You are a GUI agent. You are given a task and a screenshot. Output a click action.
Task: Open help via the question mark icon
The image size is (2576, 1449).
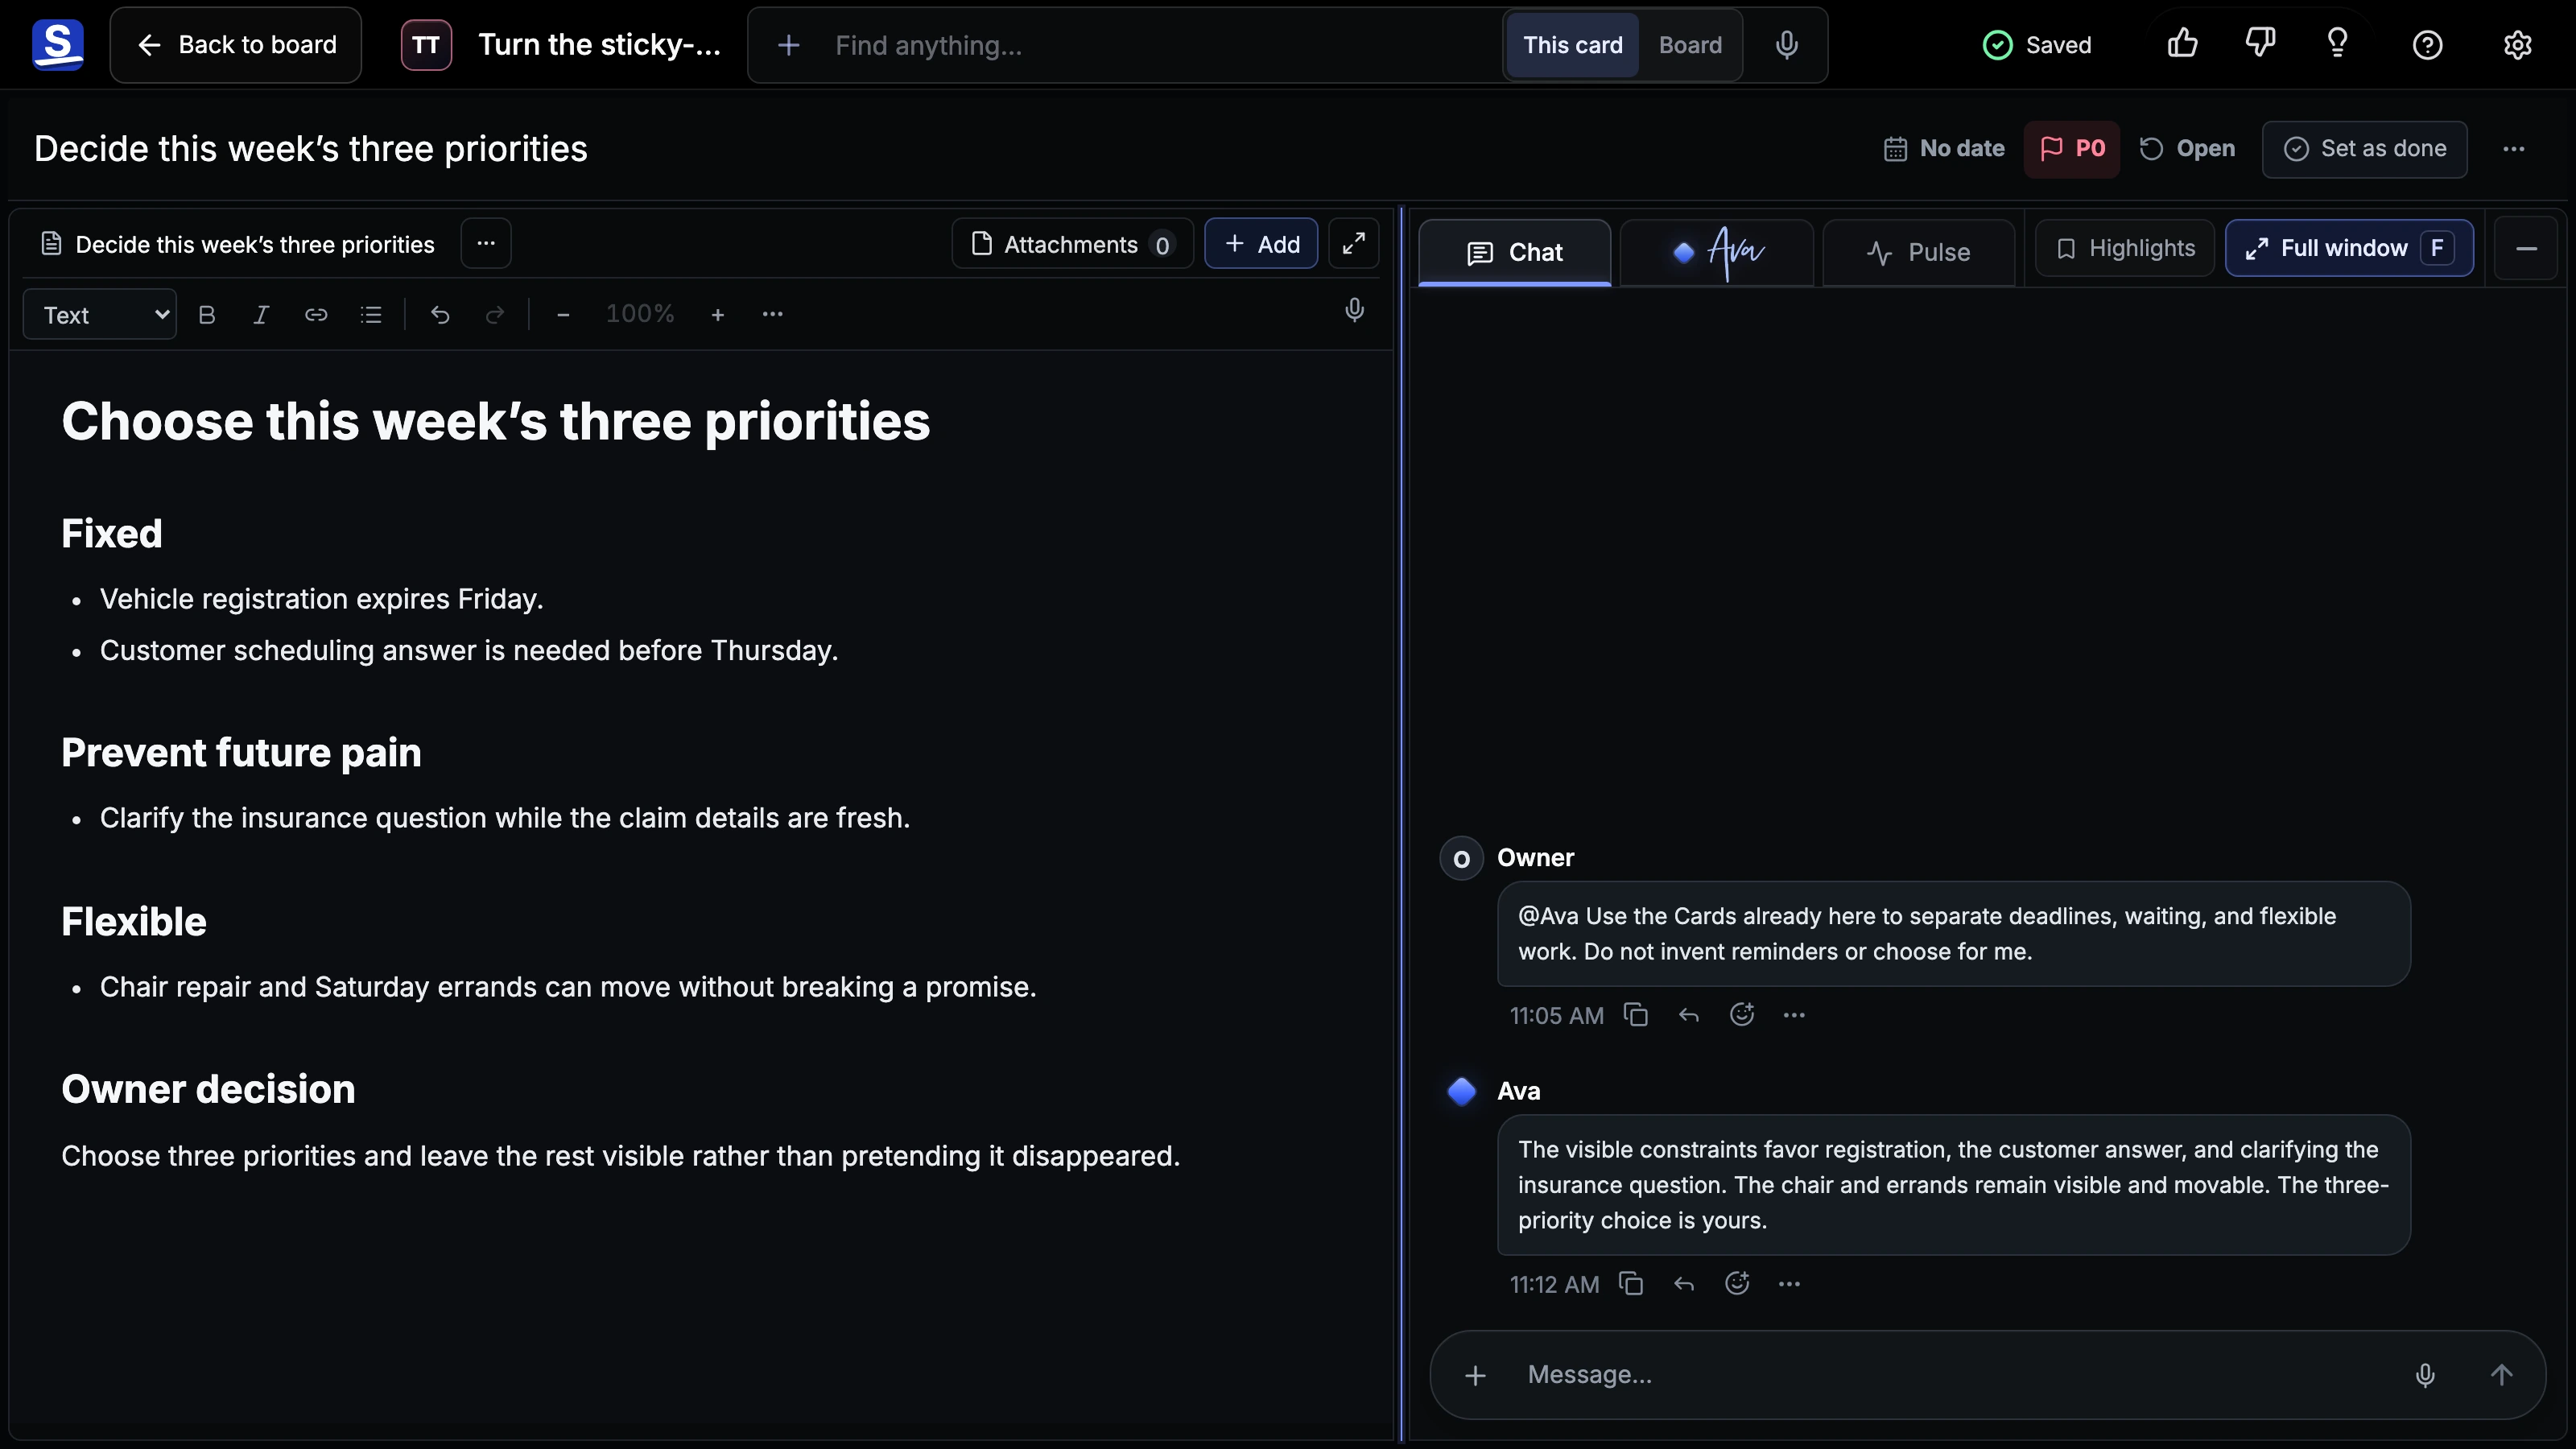coord(2427,45)
